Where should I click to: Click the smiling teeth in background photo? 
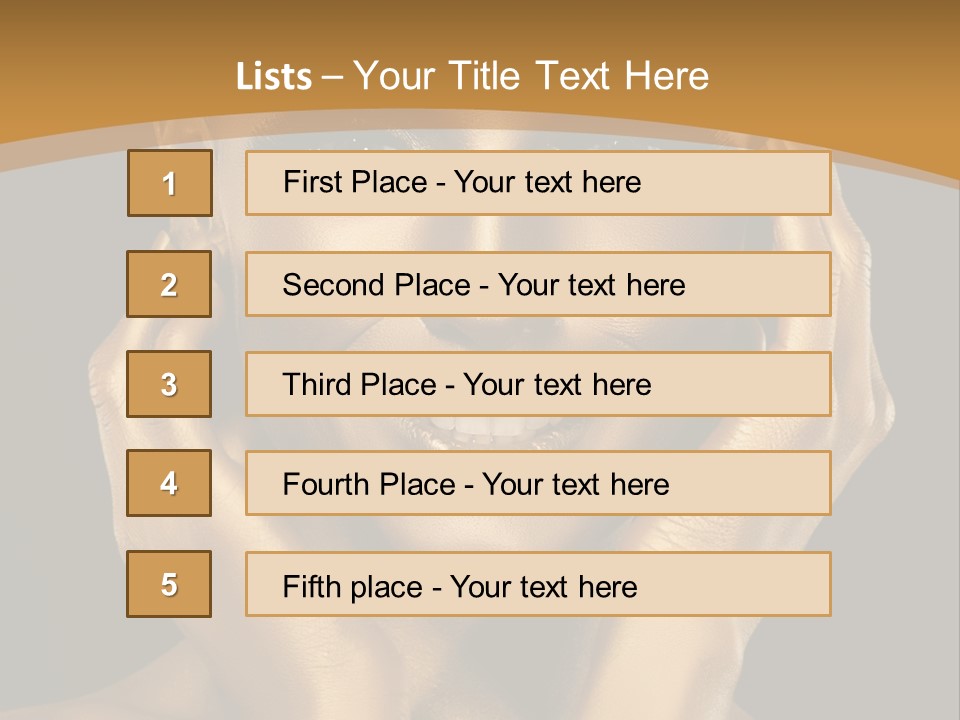[490, 432]
